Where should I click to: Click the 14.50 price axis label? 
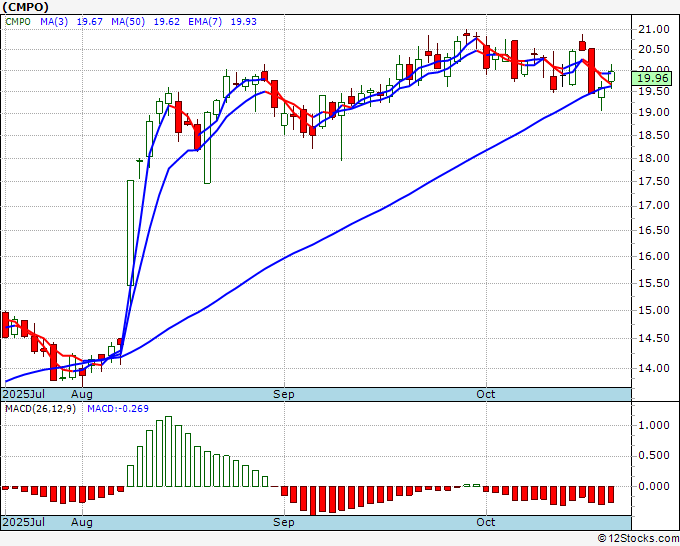[x=654, y=339]
